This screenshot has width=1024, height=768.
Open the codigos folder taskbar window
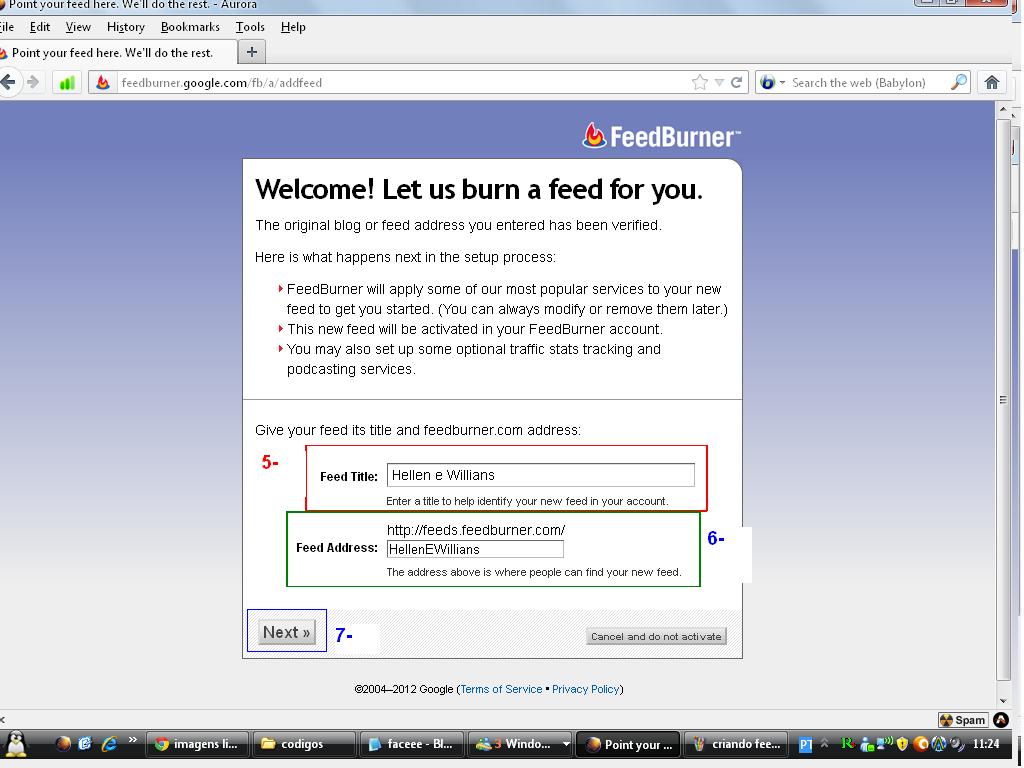click(304, 744)
